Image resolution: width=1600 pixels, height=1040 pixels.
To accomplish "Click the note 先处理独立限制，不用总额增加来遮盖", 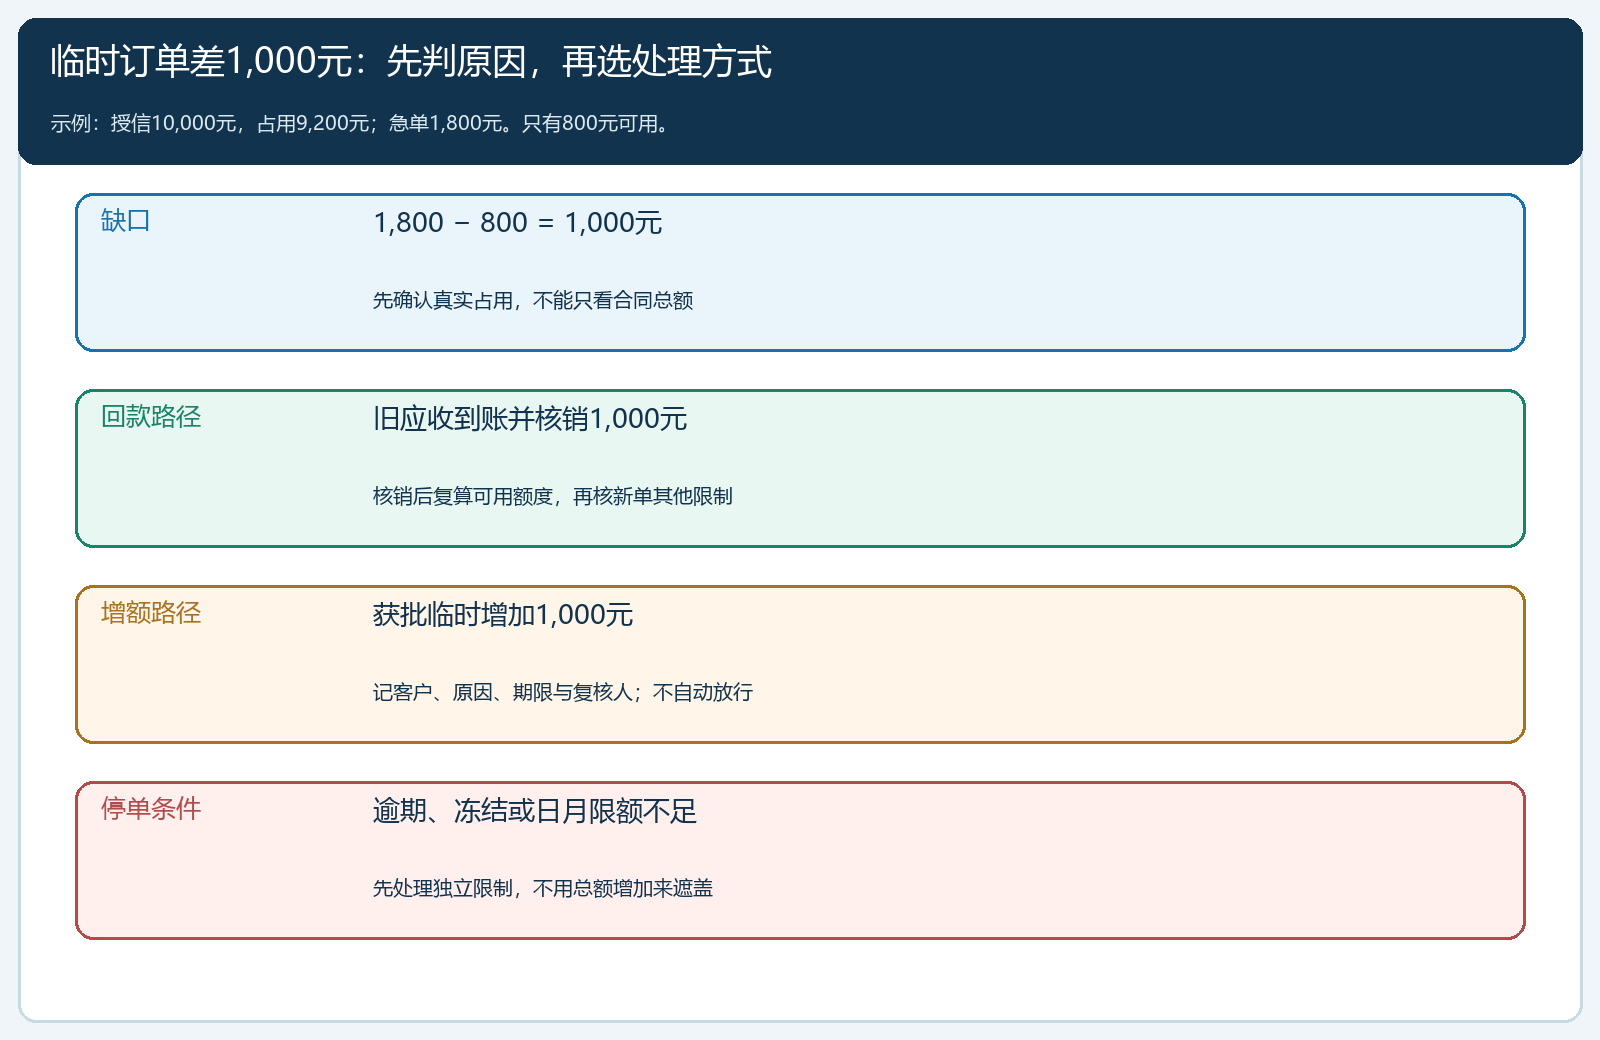I will coord(543,889).
